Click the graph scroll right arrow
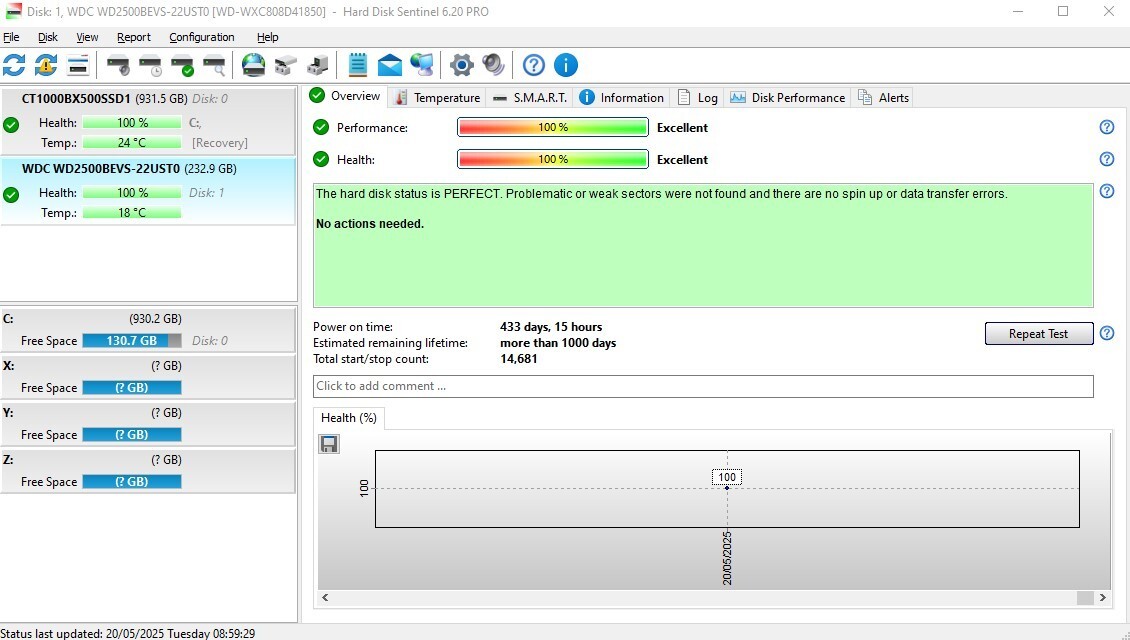 (x=1103, y=597)
